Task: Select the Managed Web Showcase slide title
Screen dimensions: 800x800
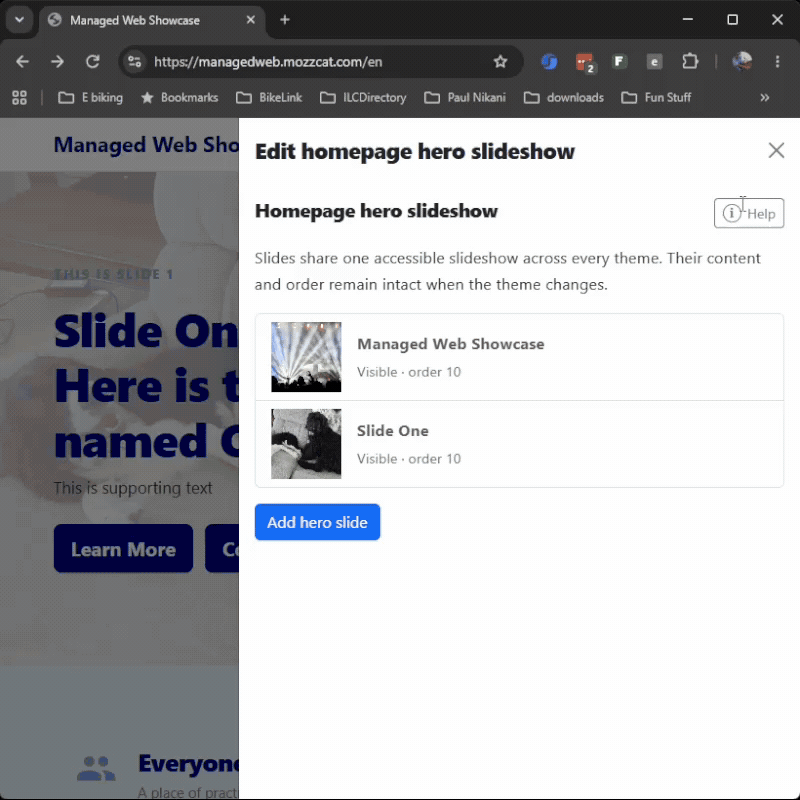Action: 451,344
